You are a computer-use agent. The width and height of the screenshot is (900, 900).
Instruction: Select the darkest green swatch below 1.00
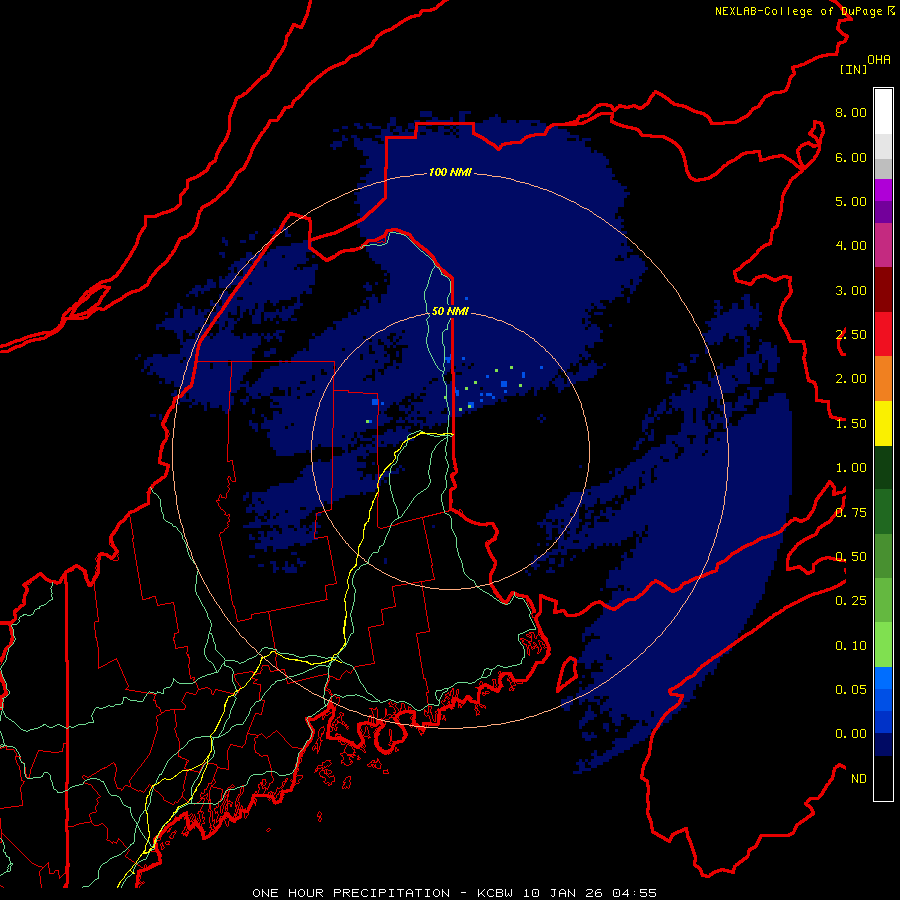click(x=883, y=467)
